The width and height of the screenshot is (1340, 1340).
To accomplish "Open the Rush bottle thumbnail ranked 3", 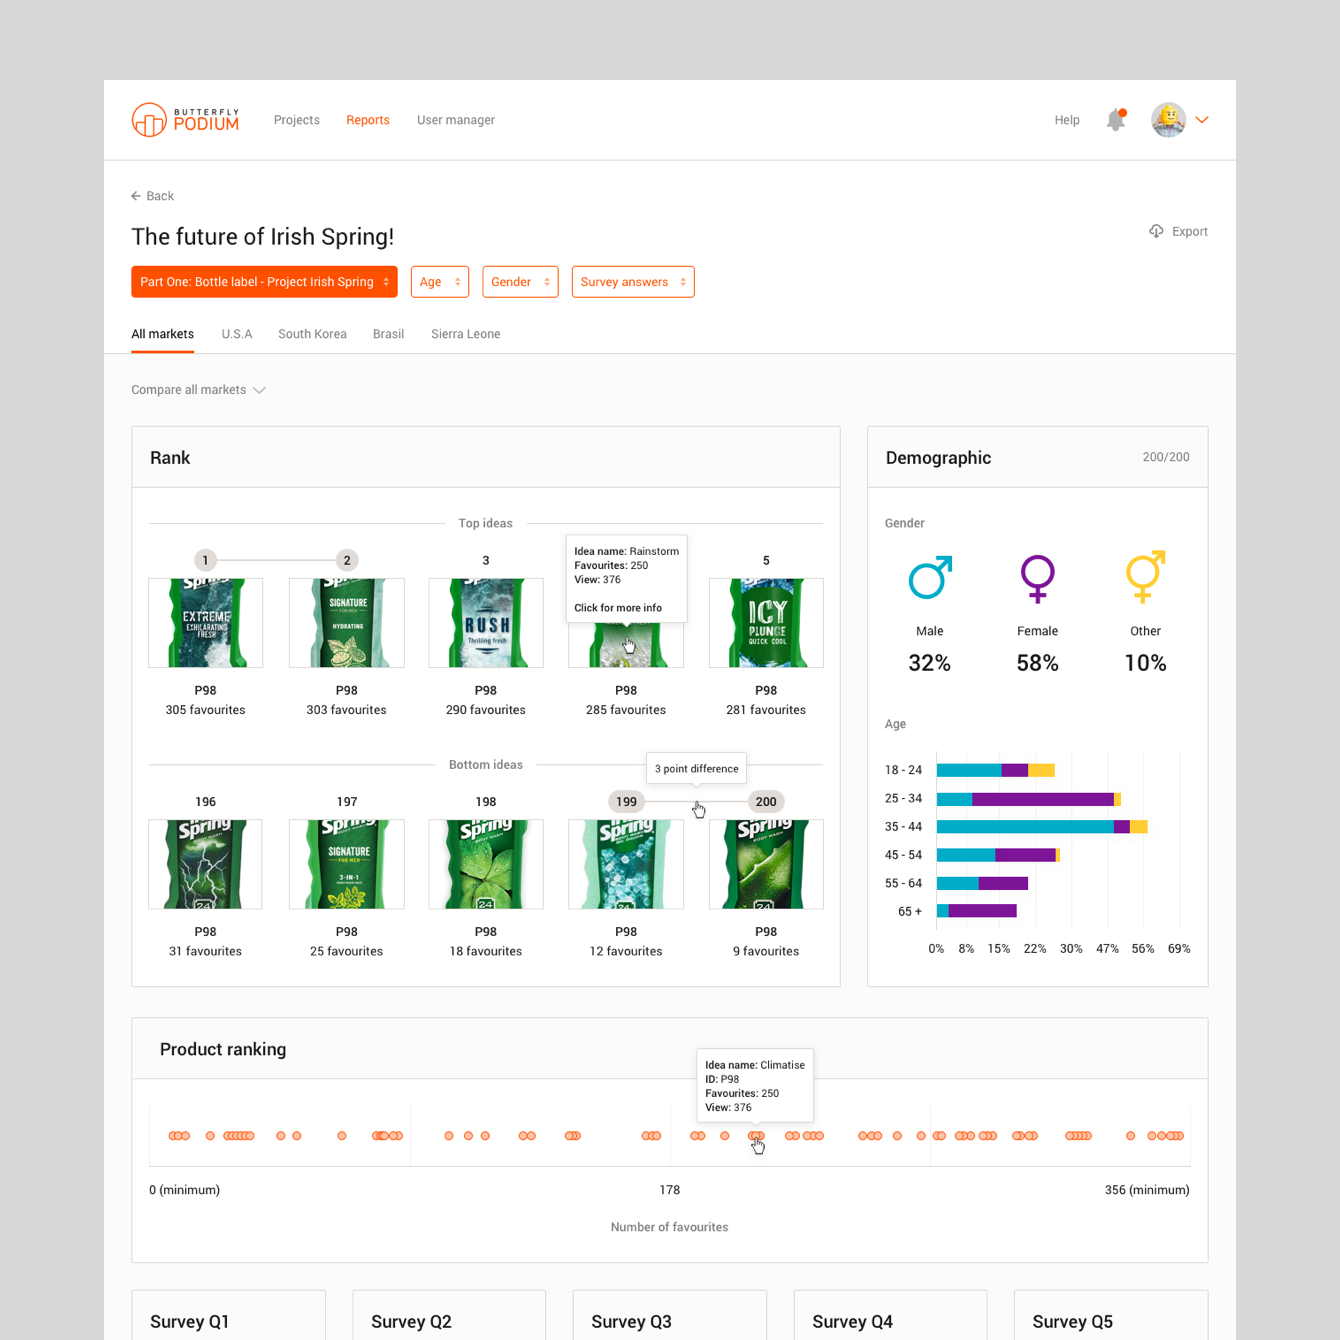I will pyautogui.click(x=486, y=623).
